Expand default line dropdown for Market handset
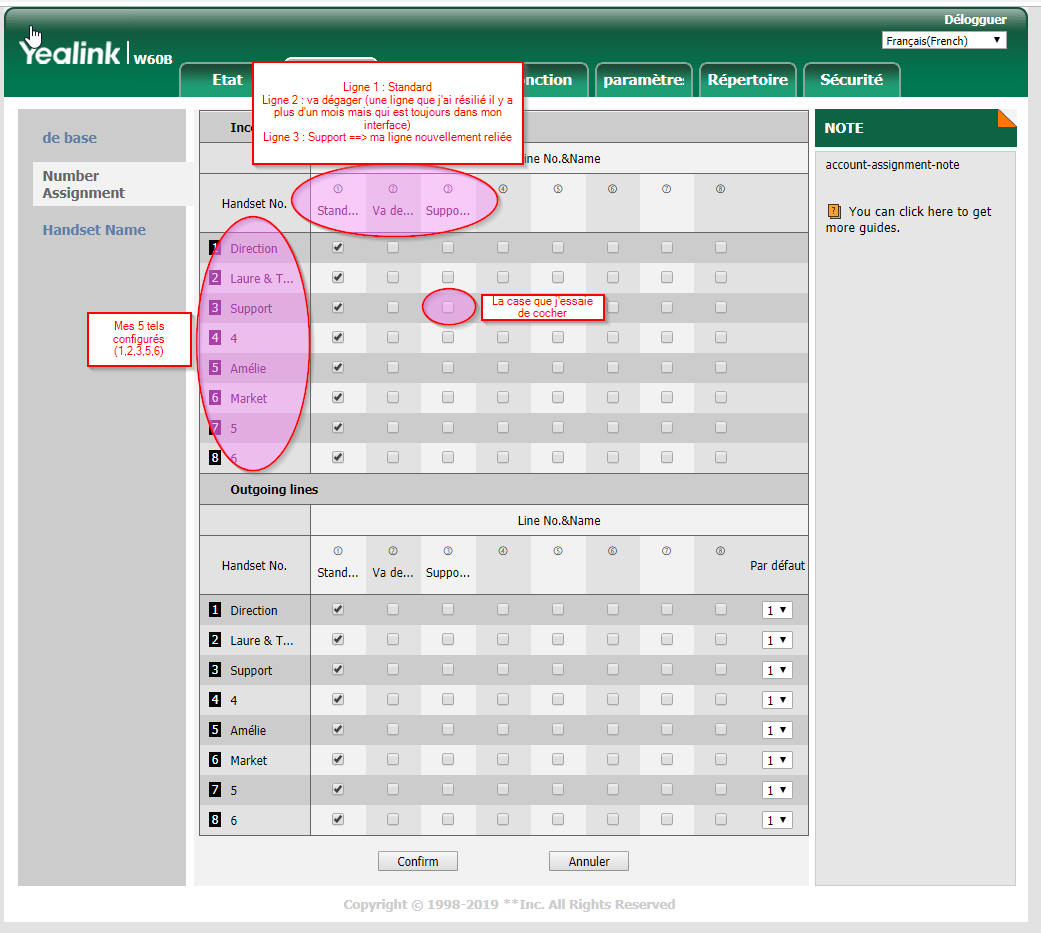The image size is (1041, 933). coord(776,760)
